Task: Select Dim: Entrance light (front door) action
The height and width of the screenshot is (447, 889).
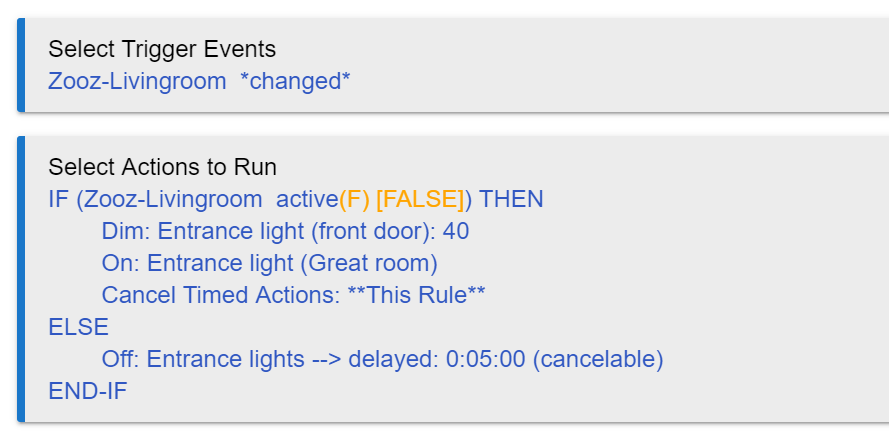Action: click(285, 231)
